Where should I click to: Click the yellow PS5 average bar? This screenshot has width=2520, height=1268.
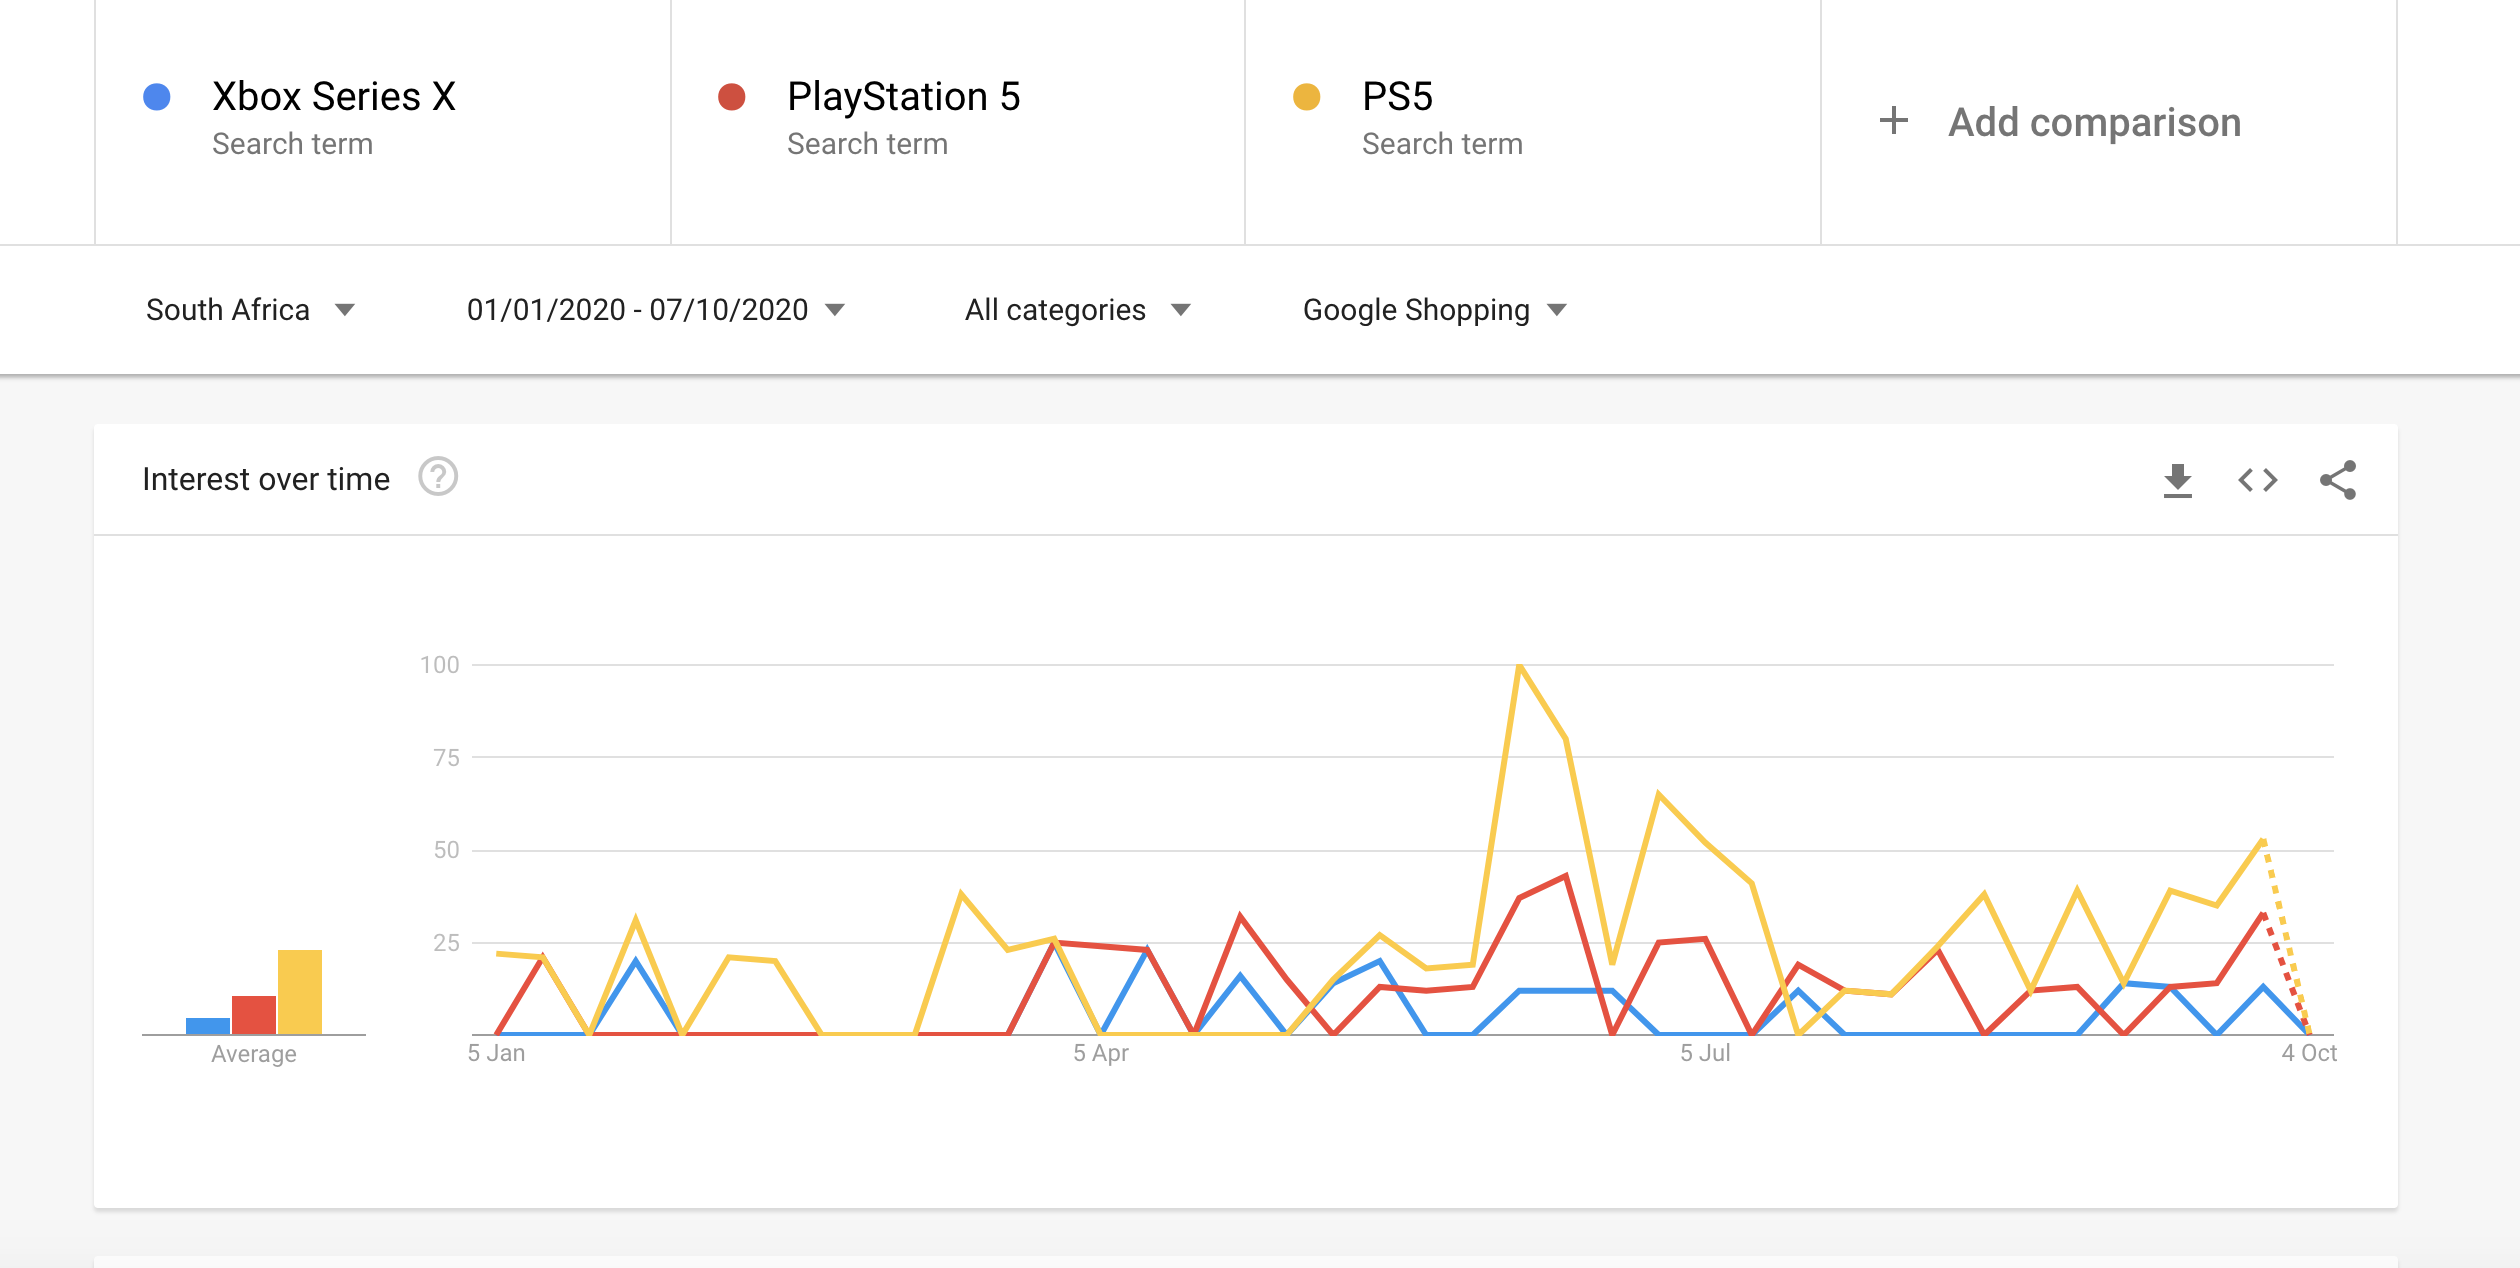coord(300,992)
